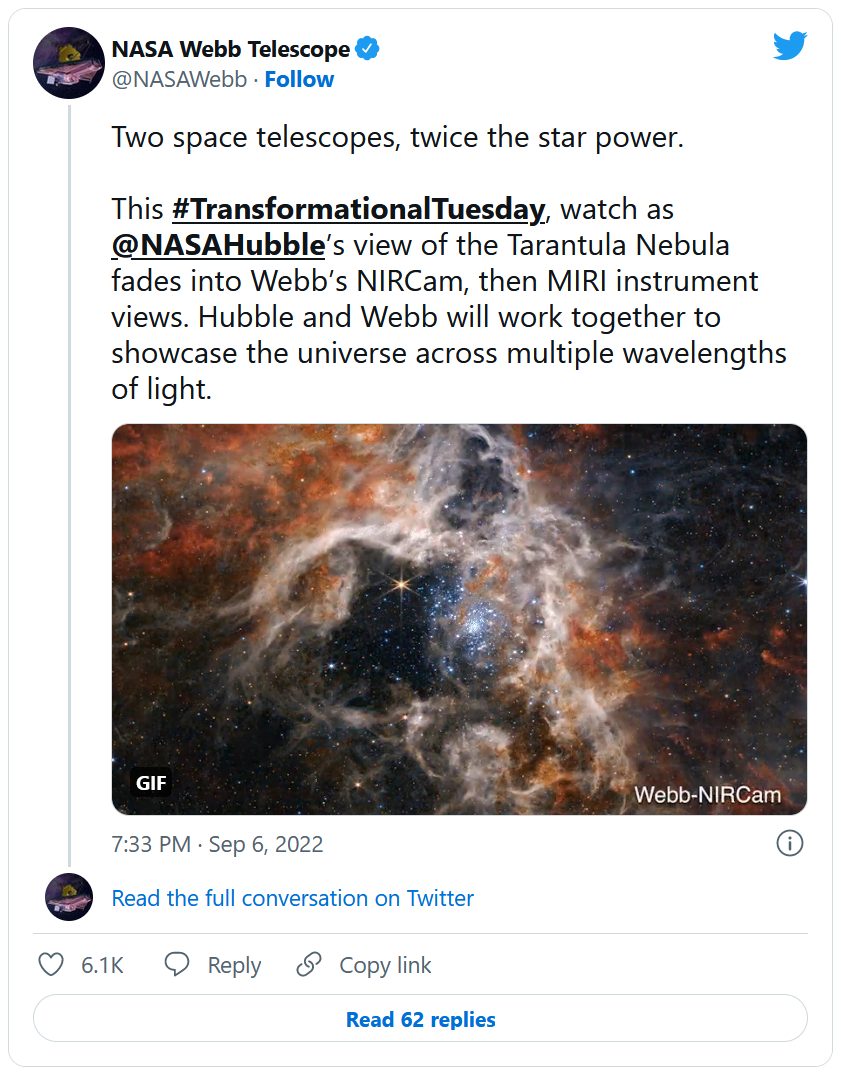Click the blue verified checkmark badge

[368, 49]
